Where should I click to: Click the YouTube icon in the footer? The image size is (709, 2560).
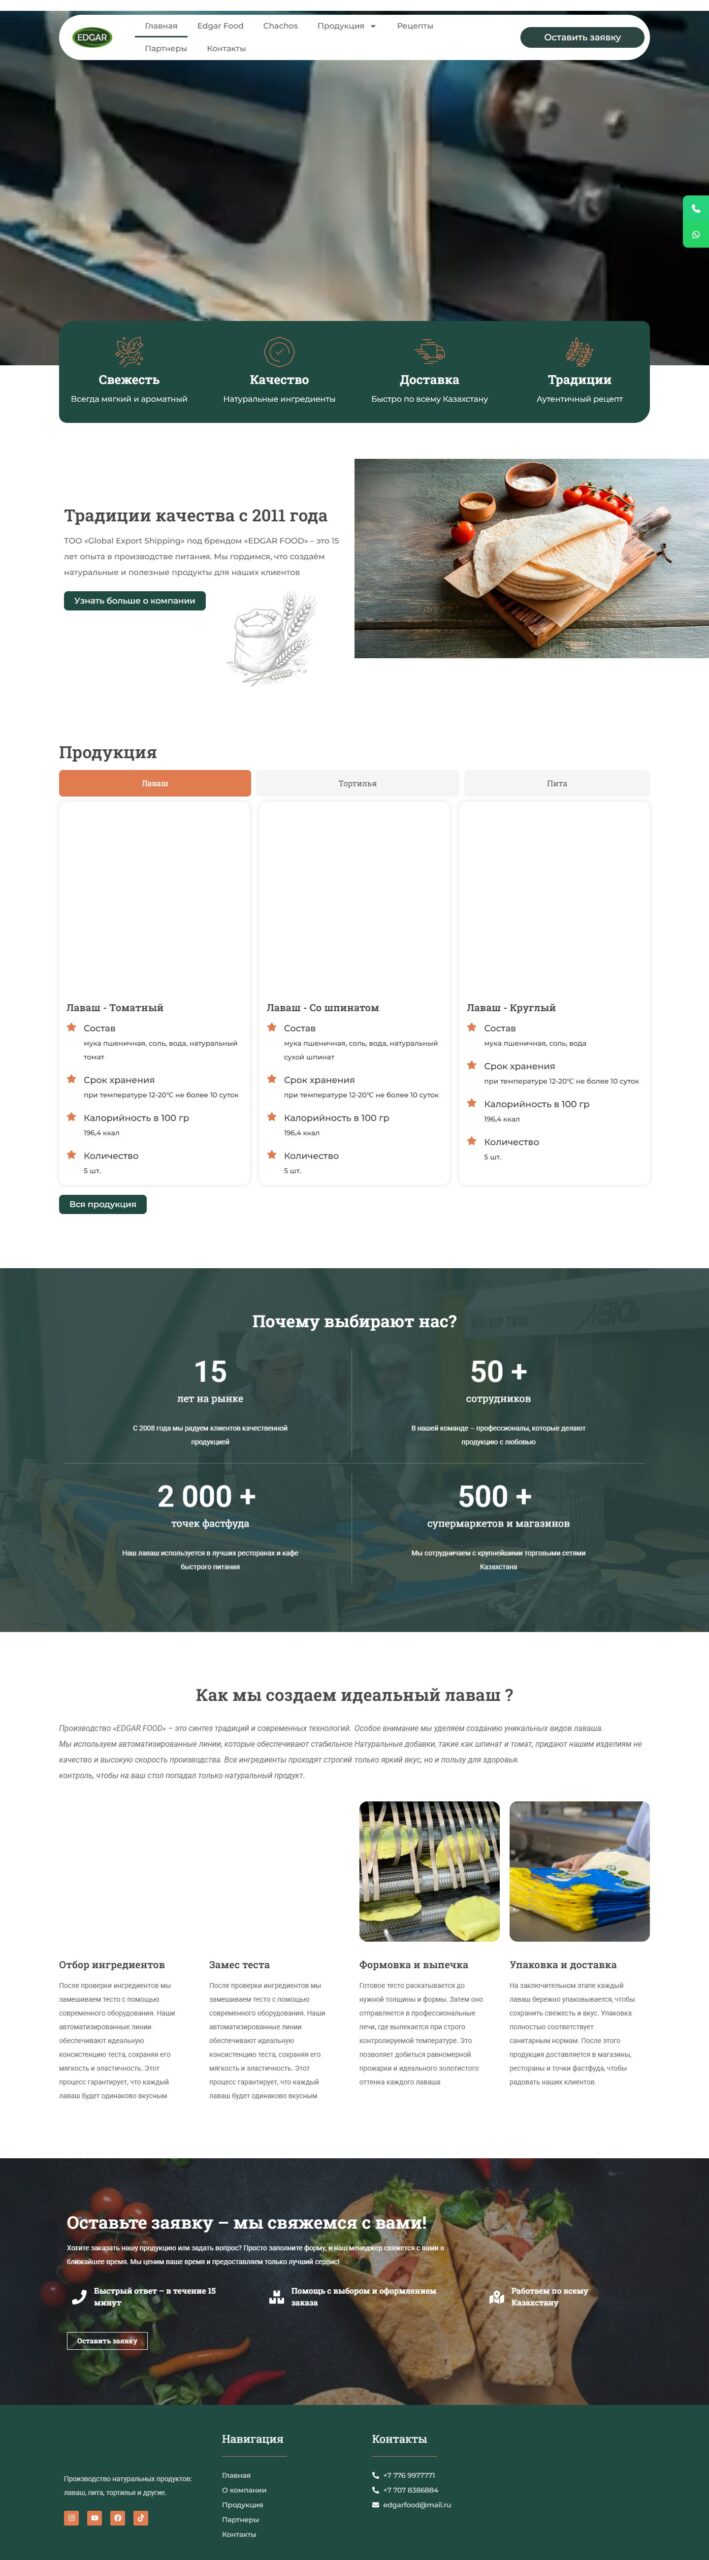click(94, 2518)
